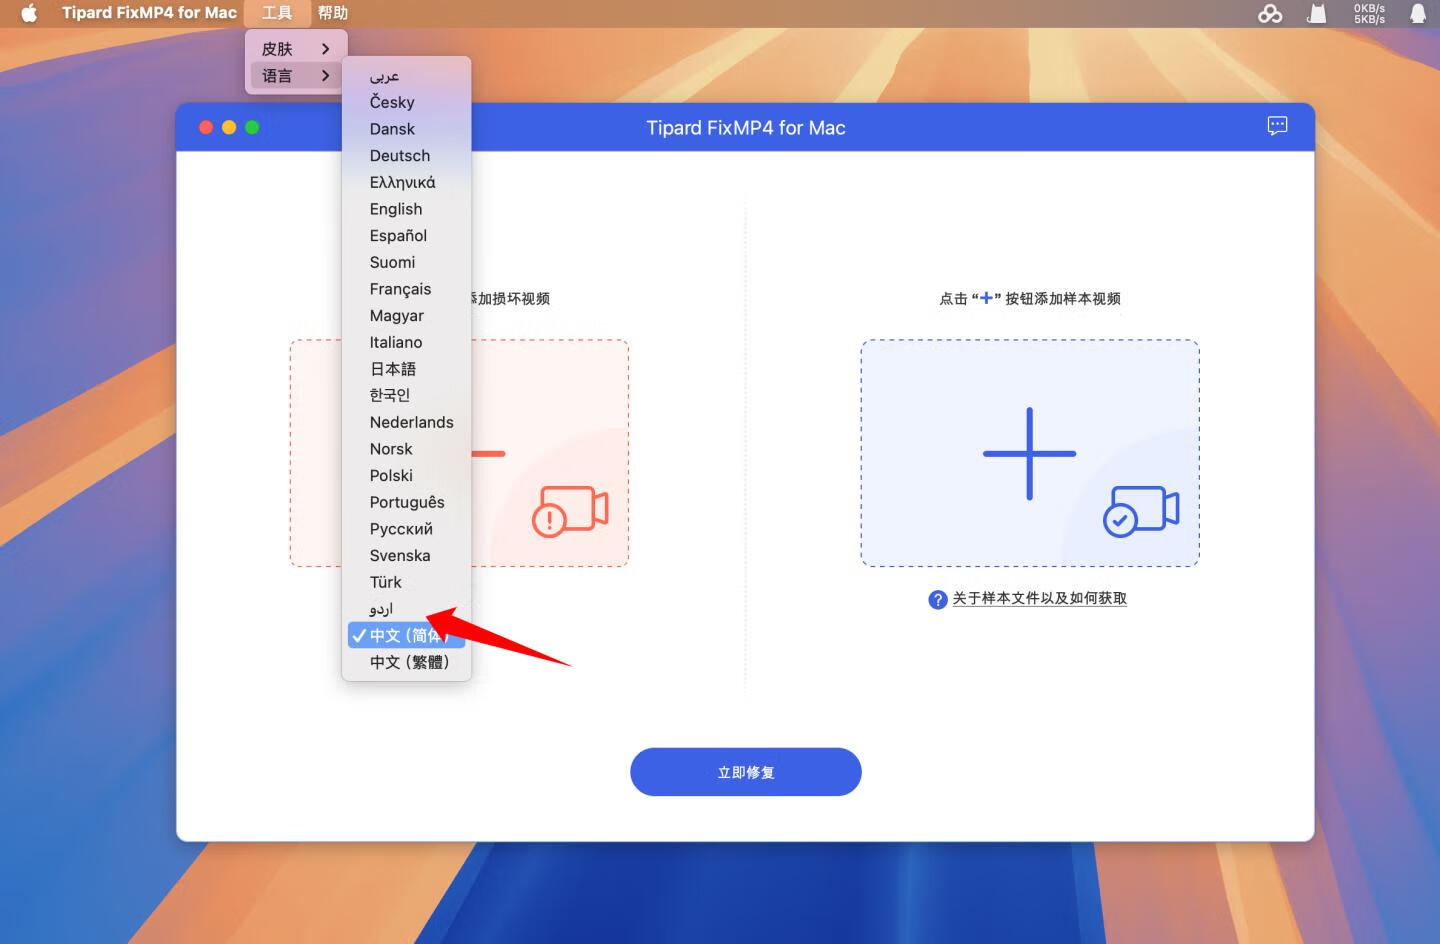Select Suomi language

coord(406,262)
